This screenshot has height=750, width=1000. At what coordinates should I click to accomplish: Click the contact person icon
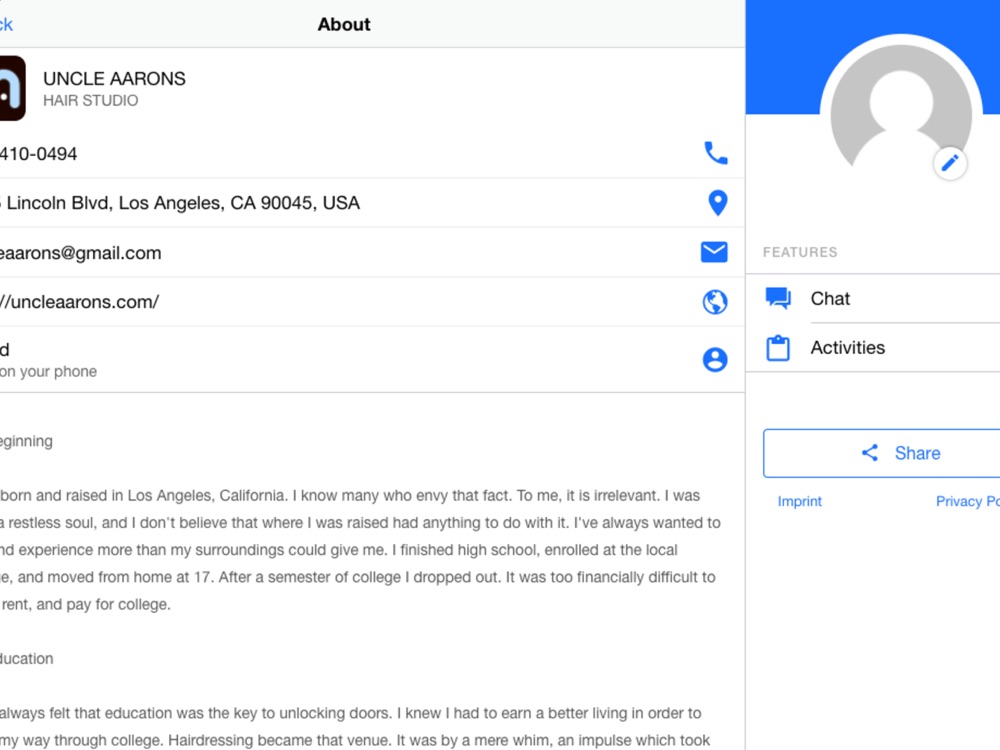coord(714,360)
